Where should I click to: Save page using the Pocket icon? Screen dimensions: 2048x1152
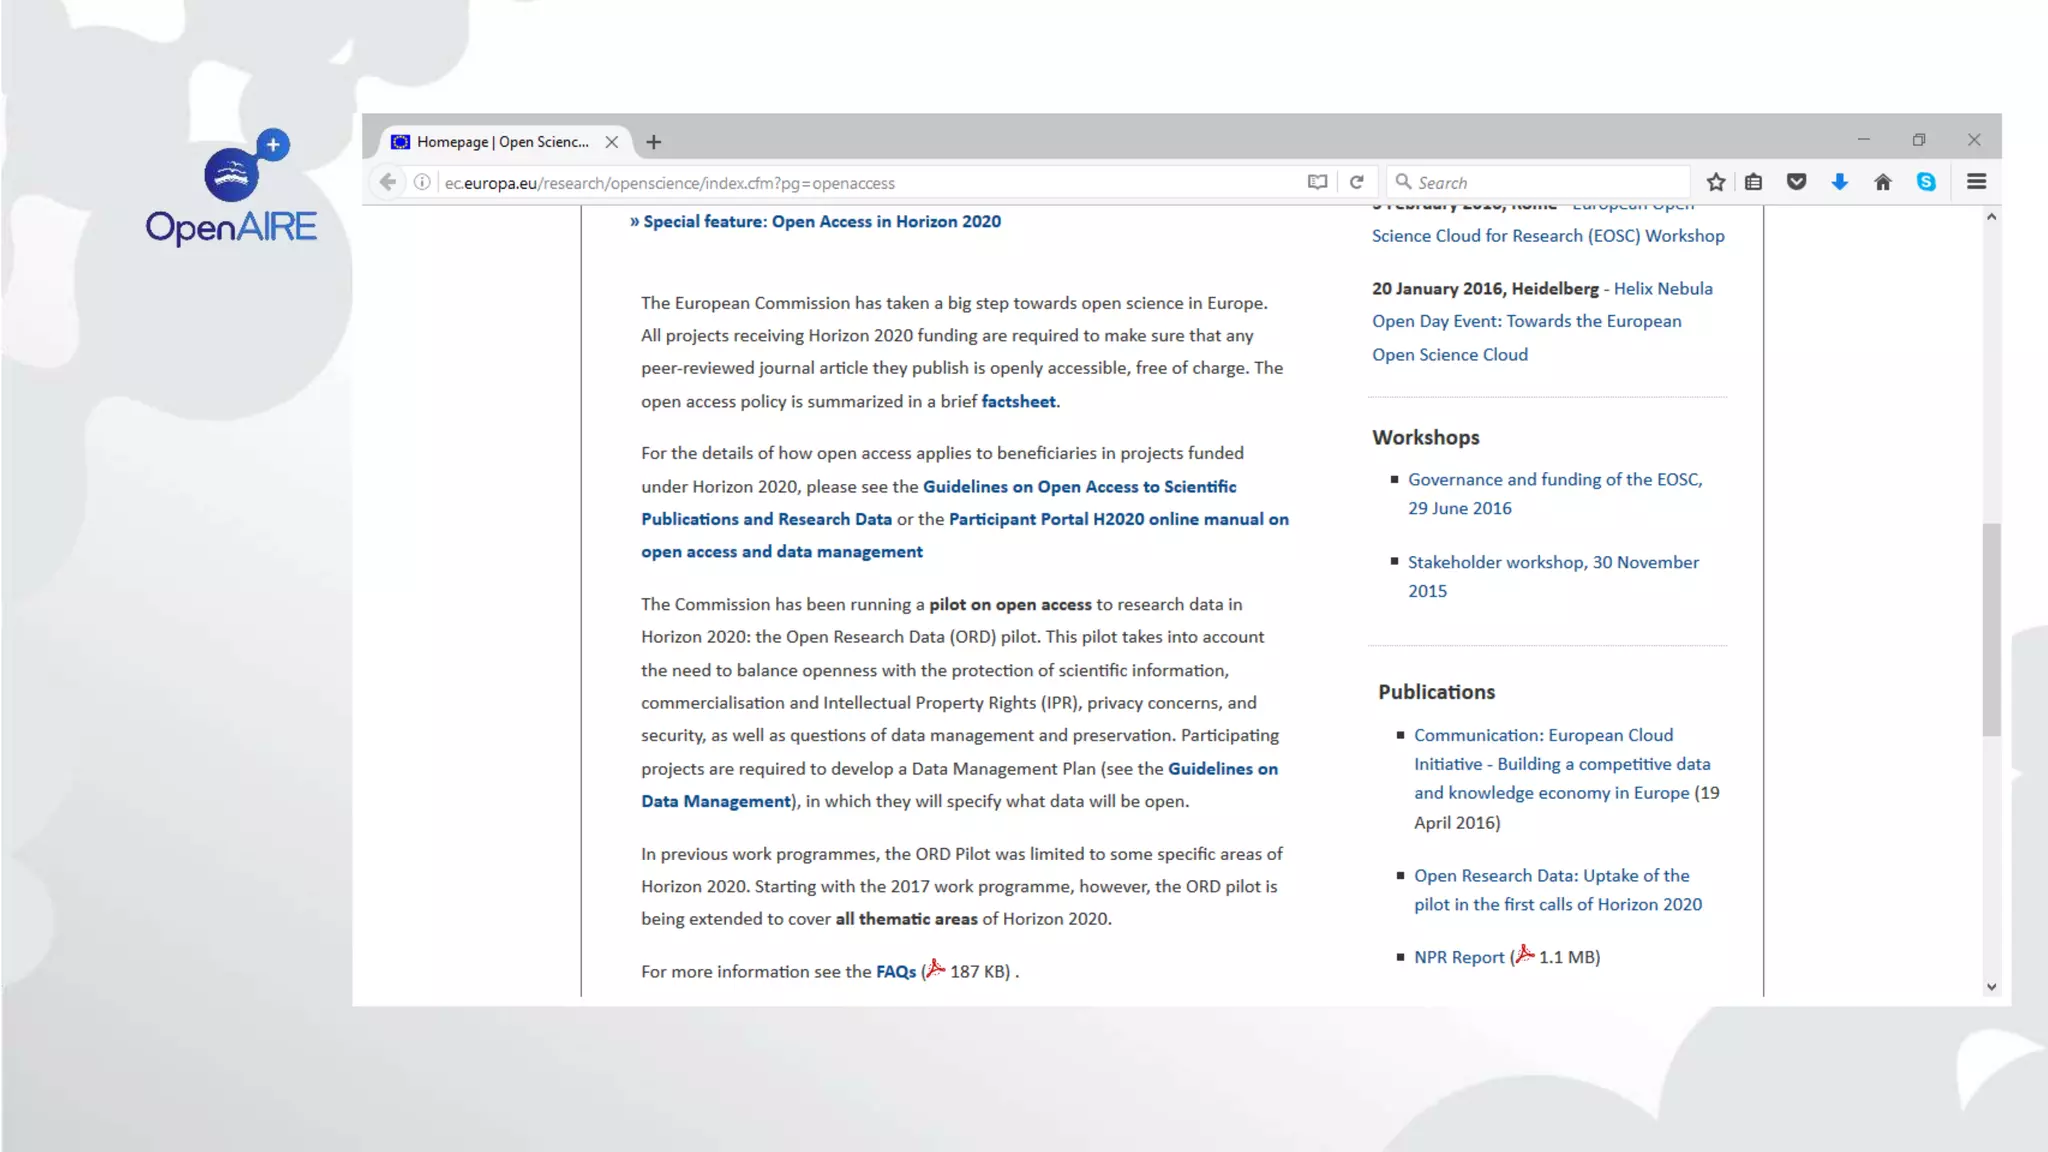(x=1797, y=182)
